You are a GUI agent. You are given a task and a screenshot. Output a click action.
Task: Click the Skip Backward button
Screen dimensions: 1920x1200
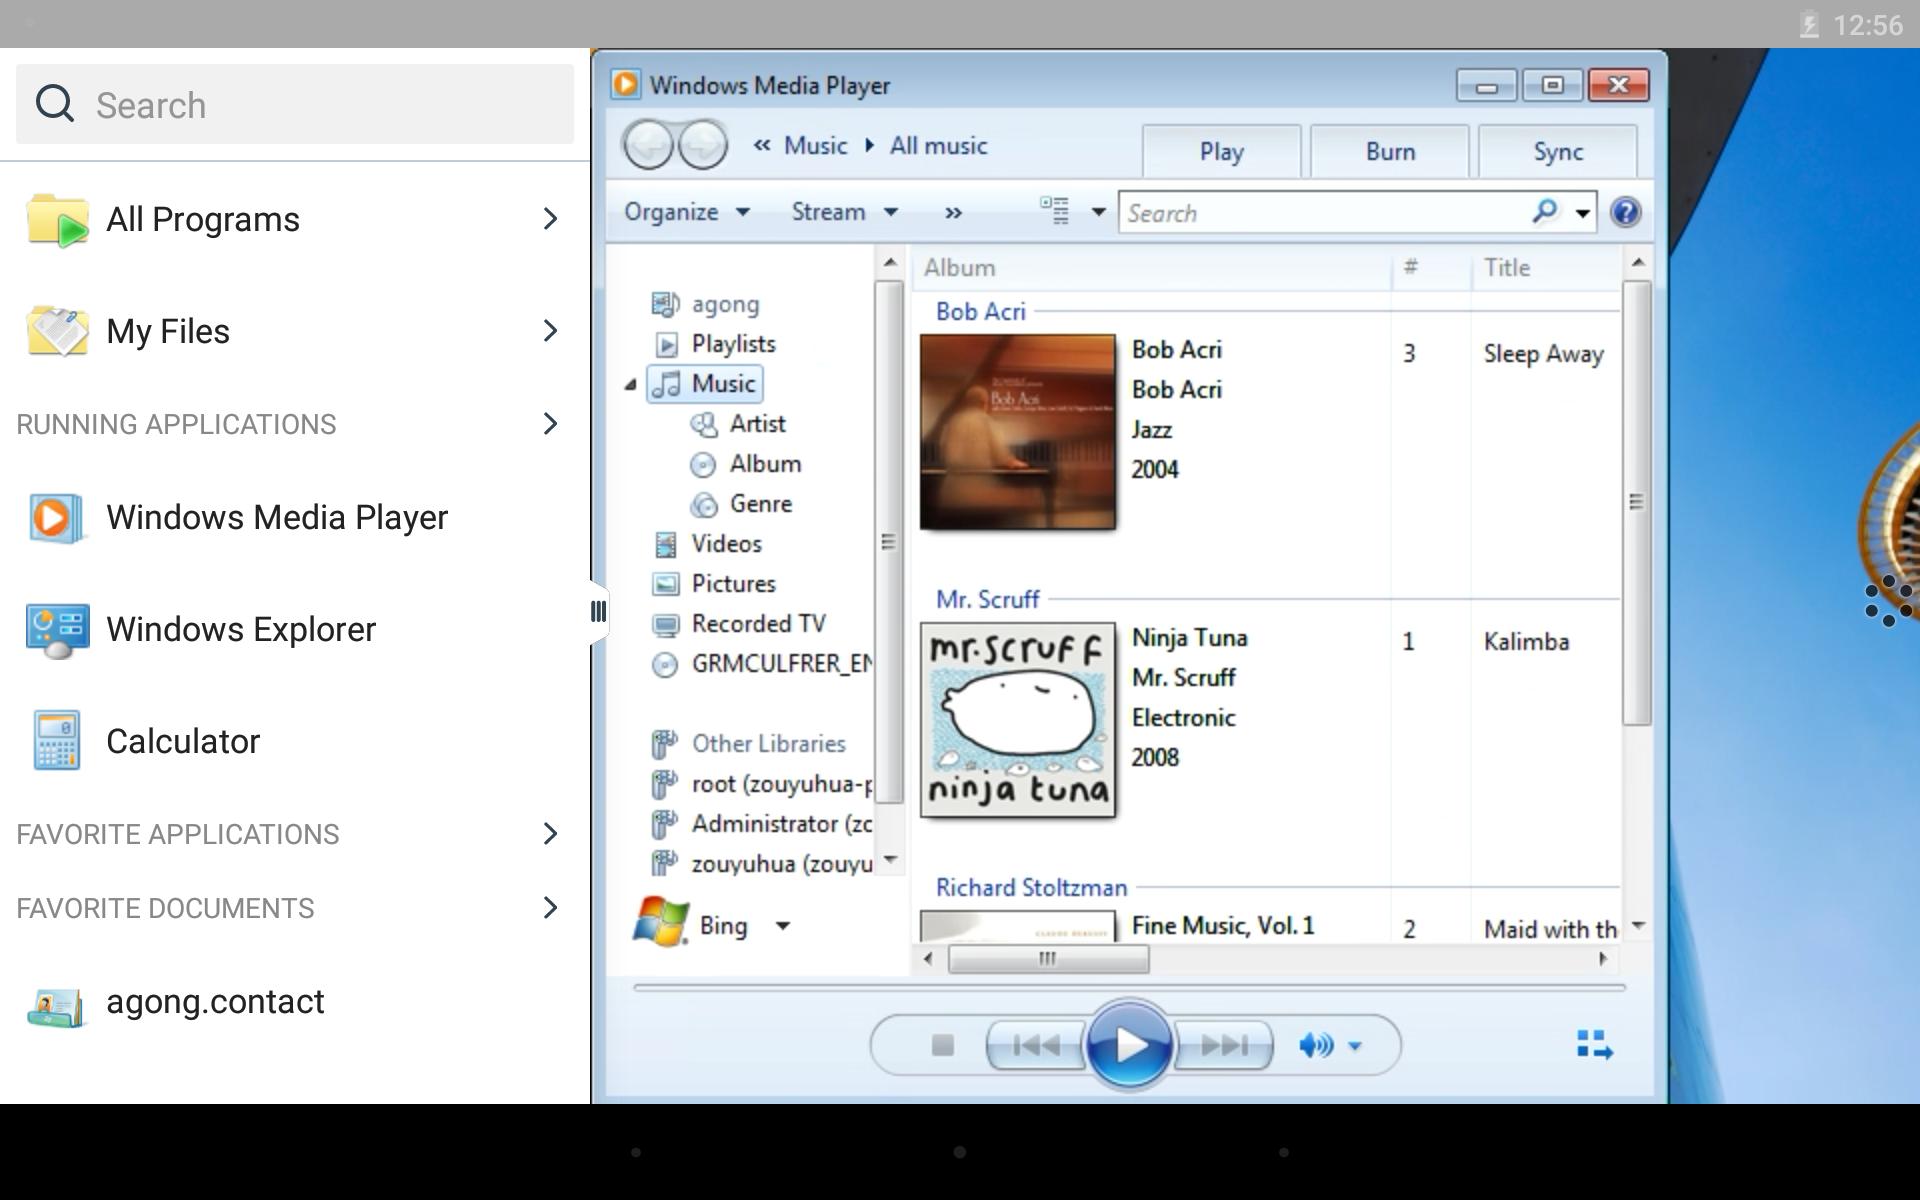point(1037,1045)
